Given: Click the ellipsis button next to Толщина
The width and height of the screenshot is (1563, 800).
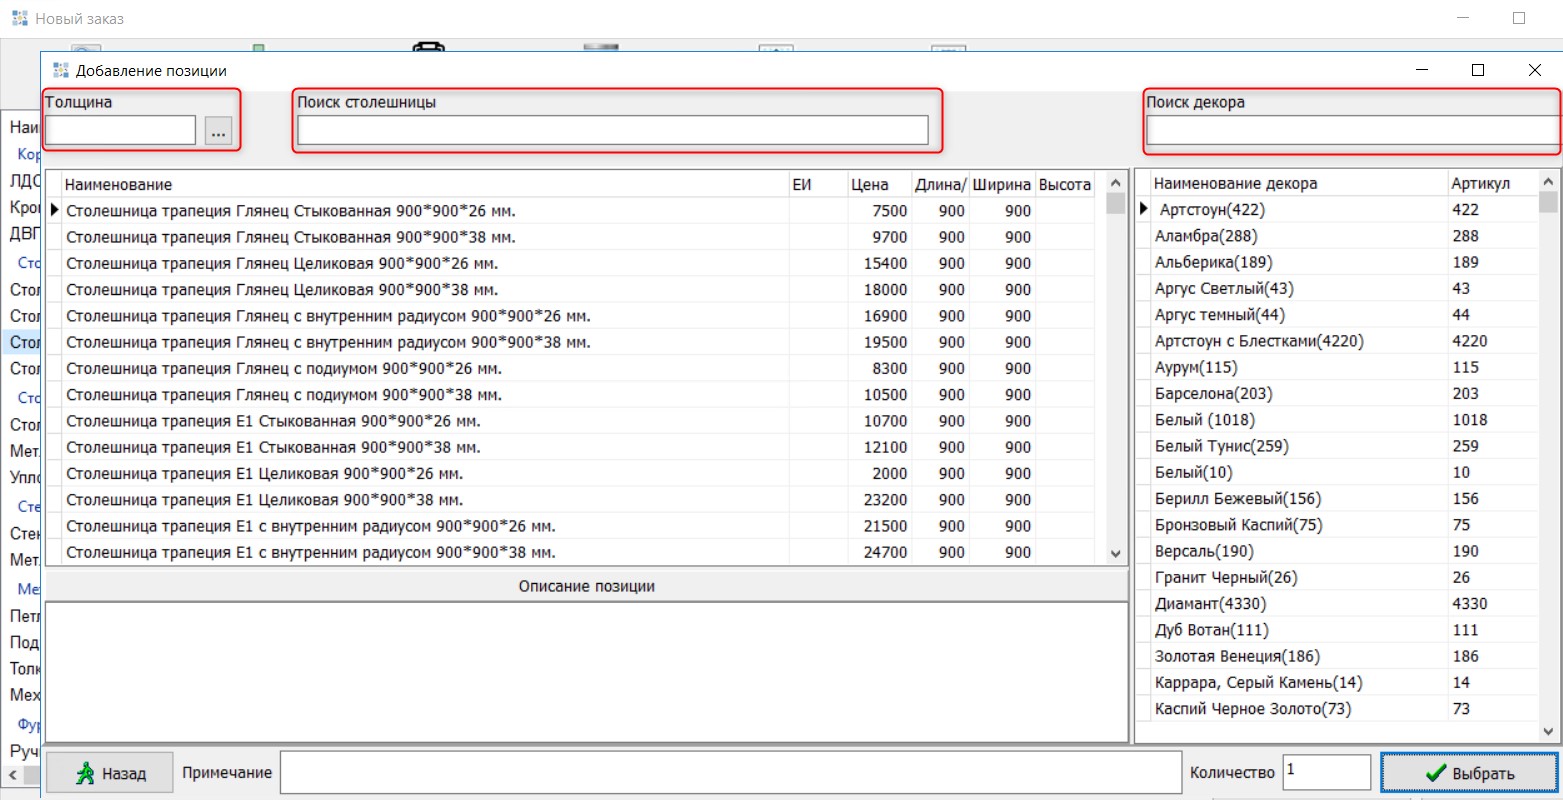Looking at the screenshot, I should [218, 131].
